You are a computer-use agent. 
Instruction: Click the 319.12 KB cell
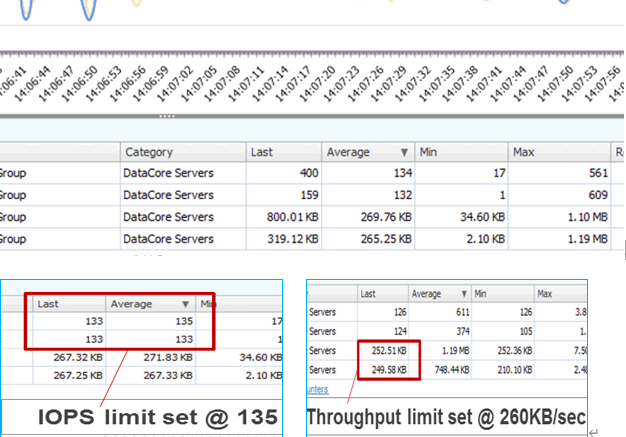coord(286,240)
